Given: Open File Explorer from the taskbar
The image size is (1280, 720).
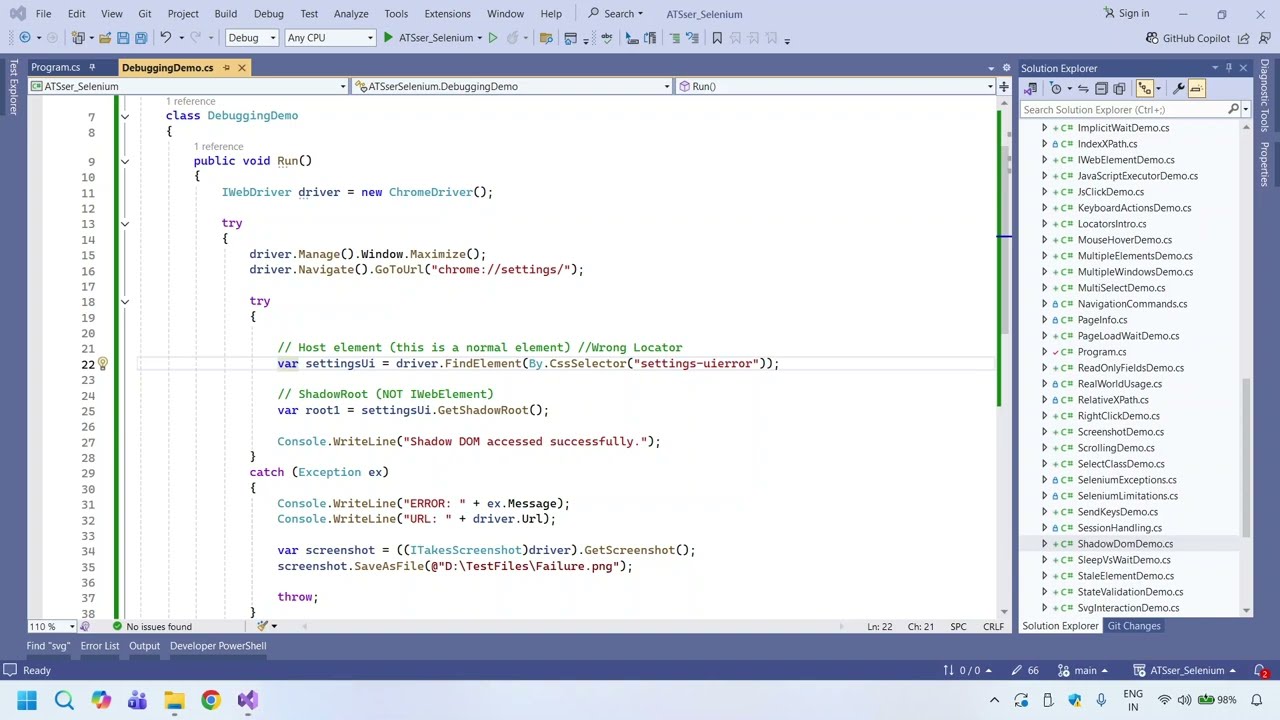Looking at the screenshot, I should tap(174, 700).
